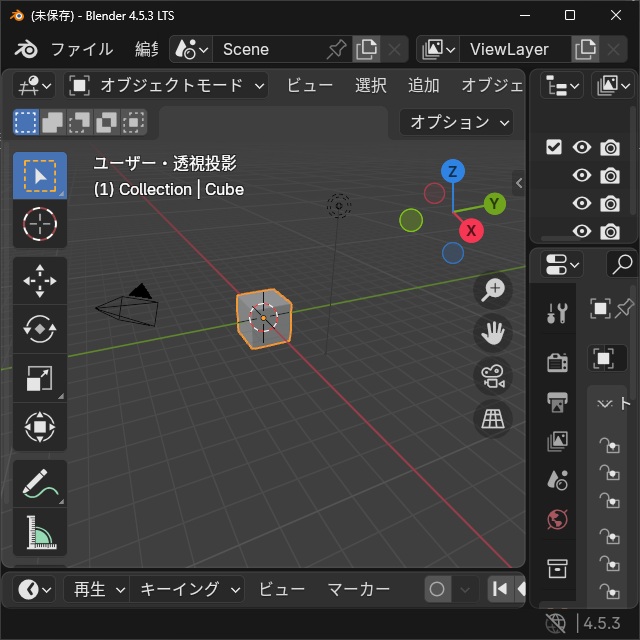640x640 pixels.
Task: Open the viewport View (ビュー) menu
Action: 309,85
